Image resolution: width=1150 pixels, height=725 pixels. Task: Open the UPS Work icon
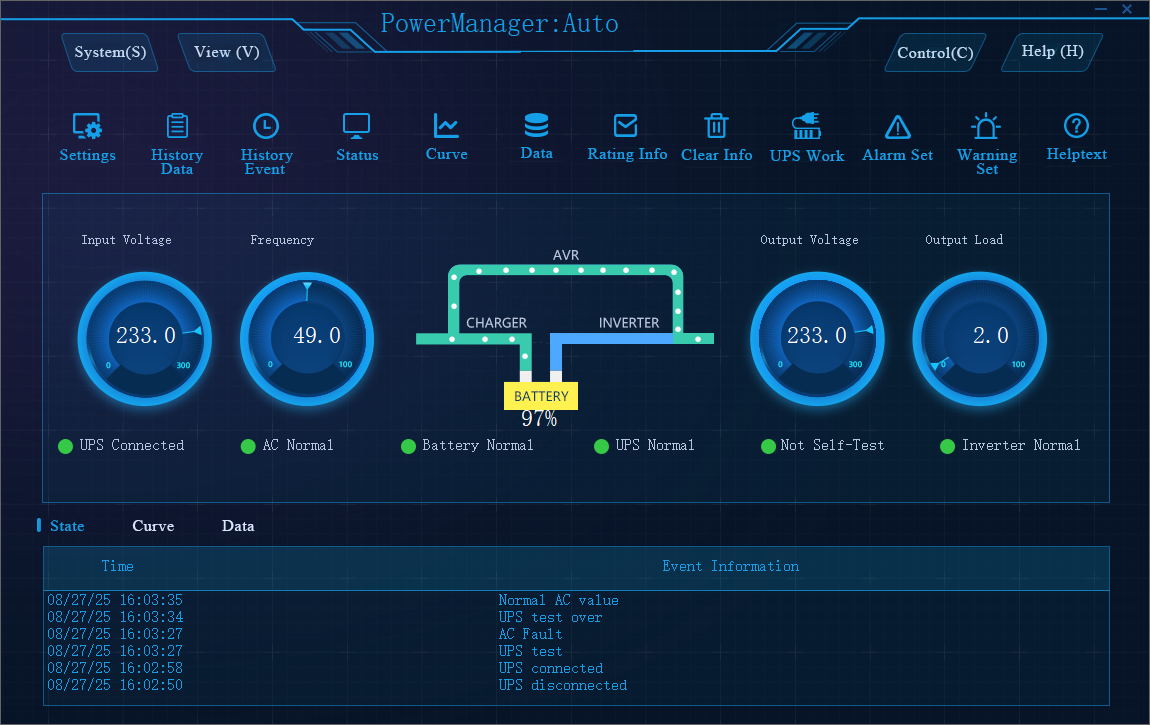tap(806, 127)
